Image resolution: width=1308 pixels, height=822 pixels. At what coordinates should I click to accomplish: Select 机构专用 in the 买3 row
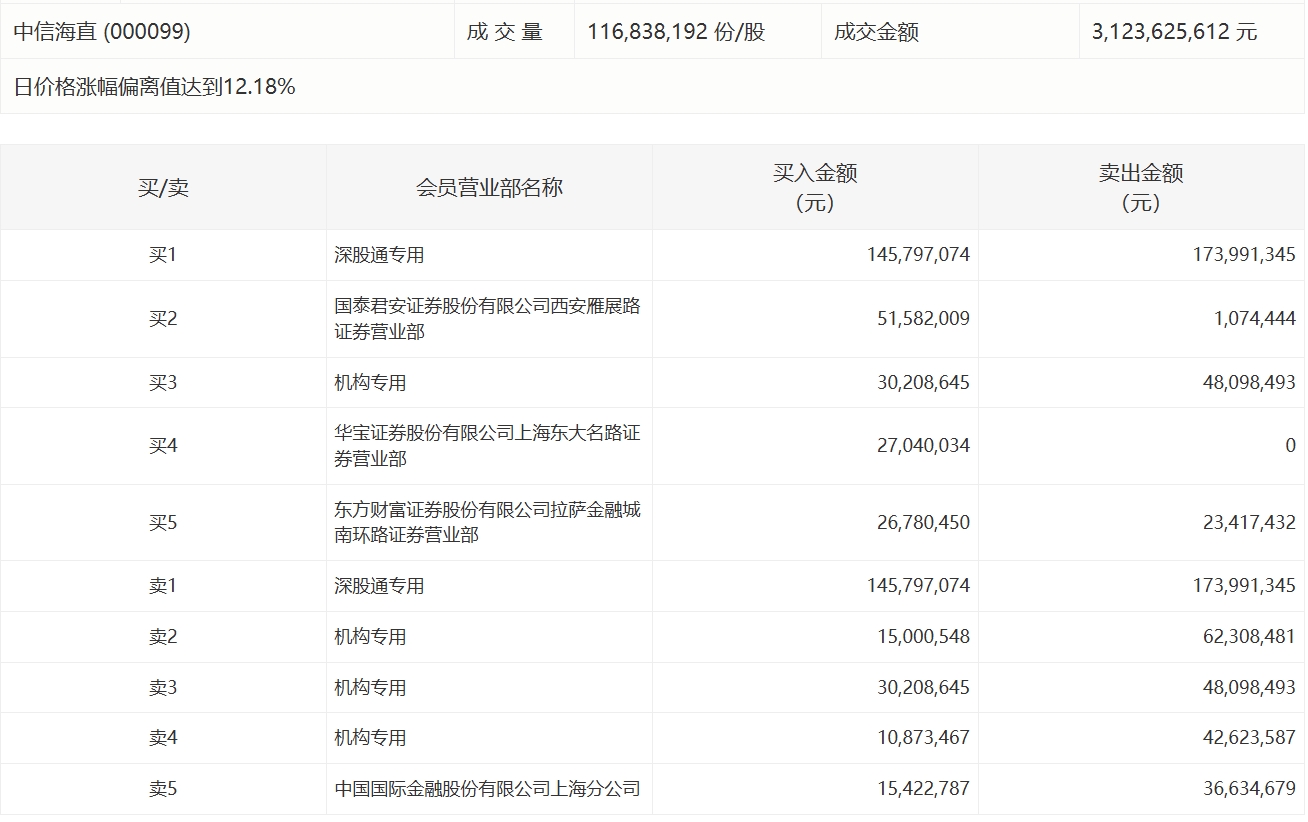coord(370,383)
